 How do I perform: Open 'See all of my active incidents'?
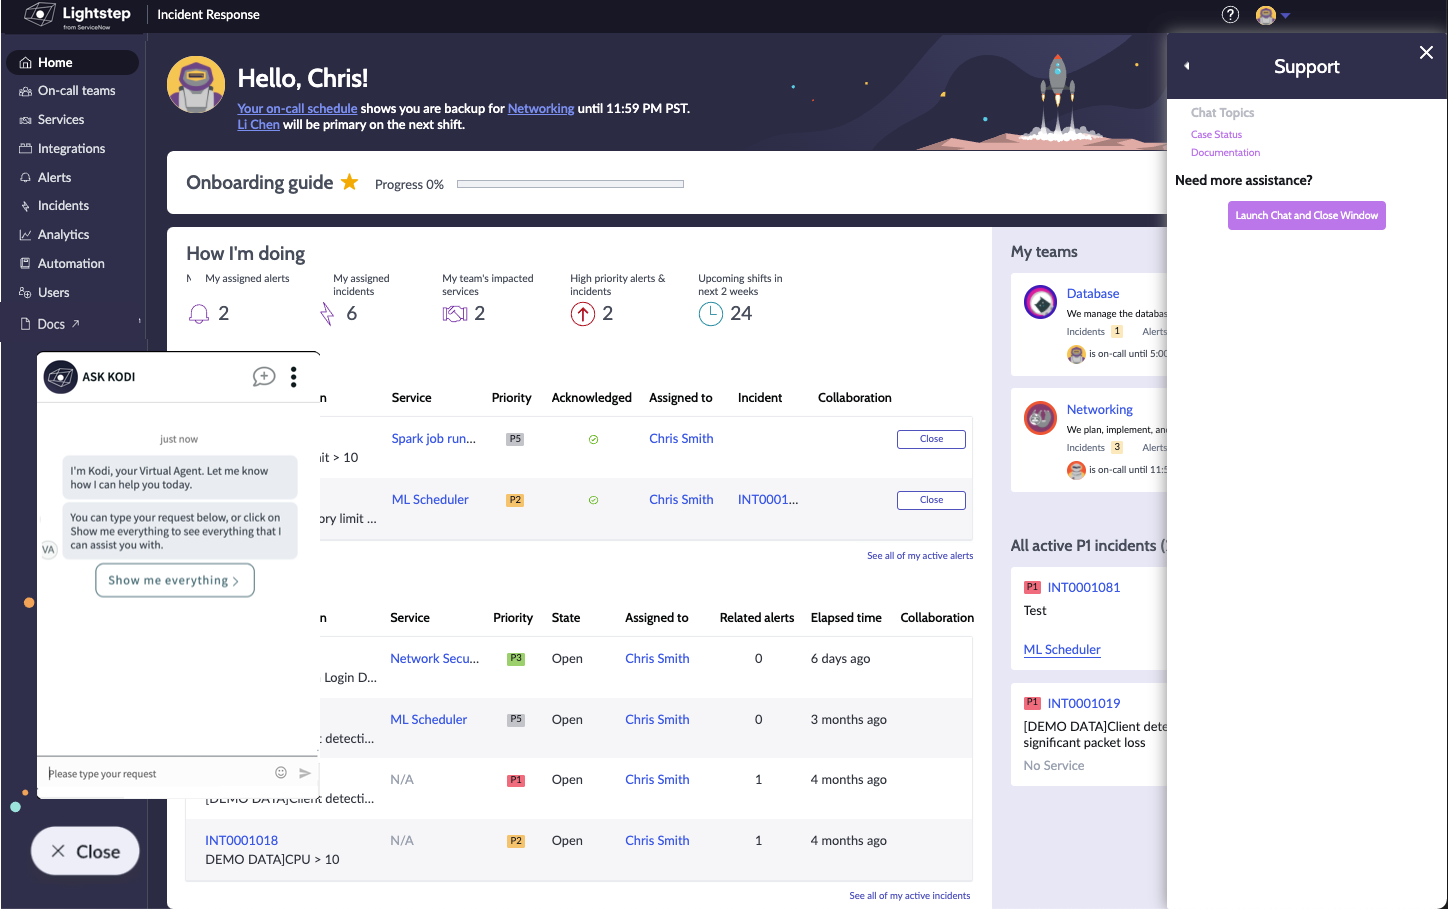(x=910, y=896)
